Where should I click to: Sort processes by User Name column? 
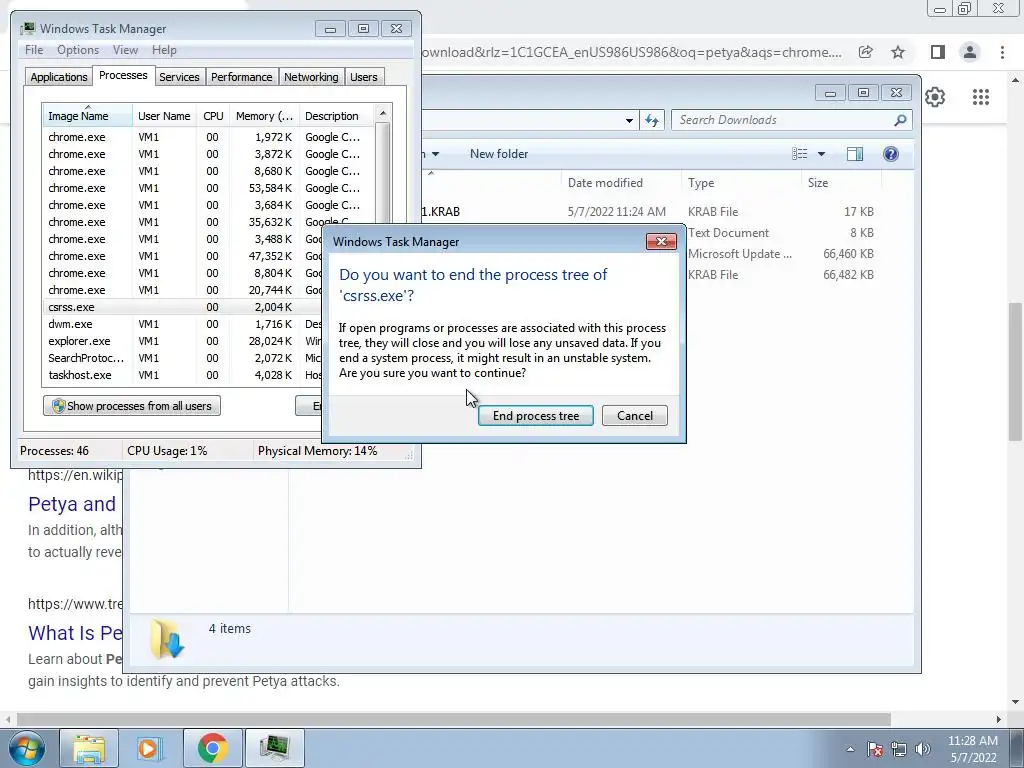[x=164, y=116]
